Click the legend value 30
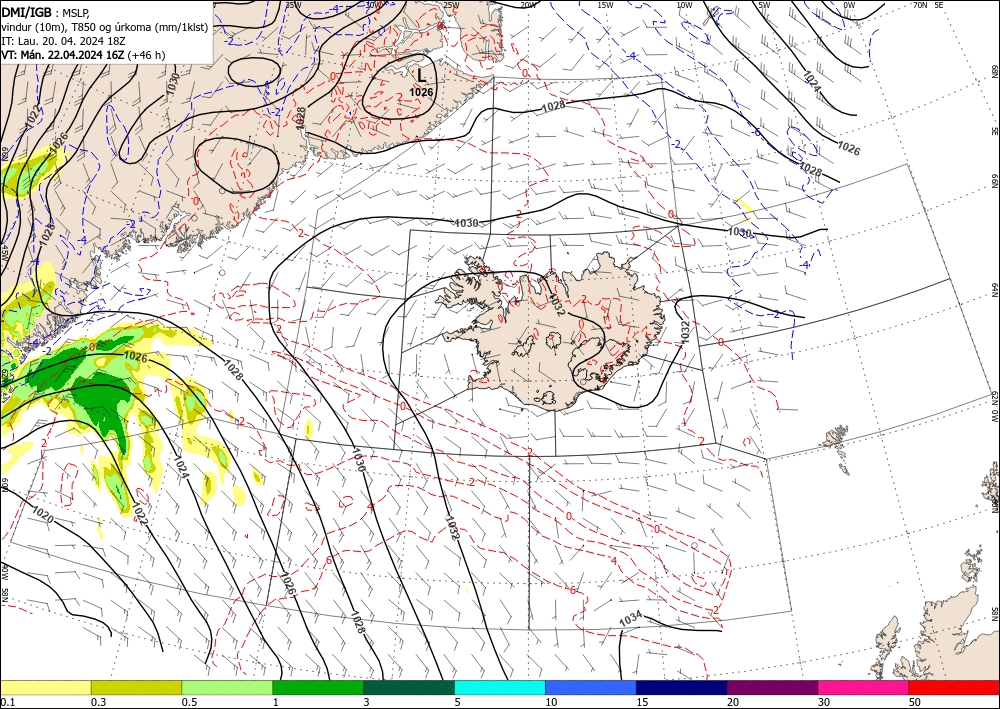1000x709 pixels. (824, 702)
